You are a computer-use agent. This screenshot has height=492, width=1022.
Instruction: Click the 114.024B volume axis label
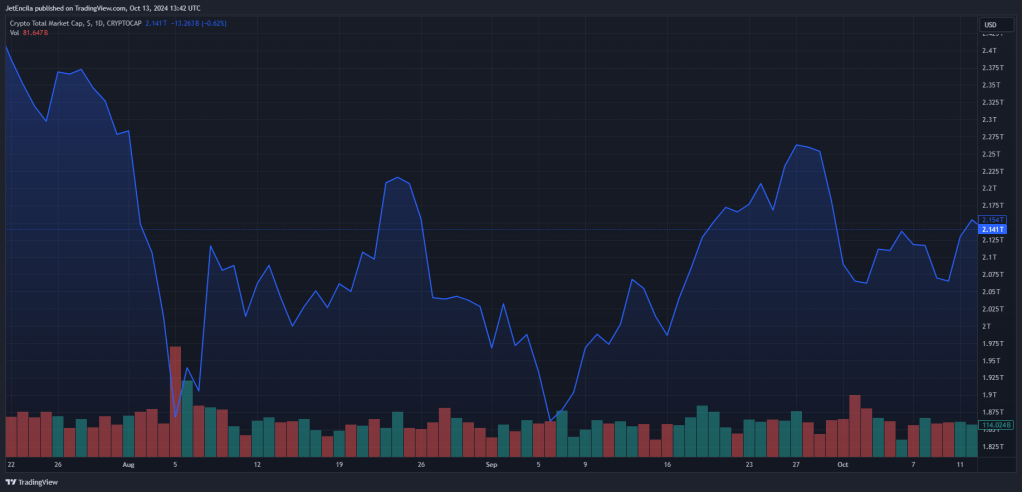click(996, 425)
